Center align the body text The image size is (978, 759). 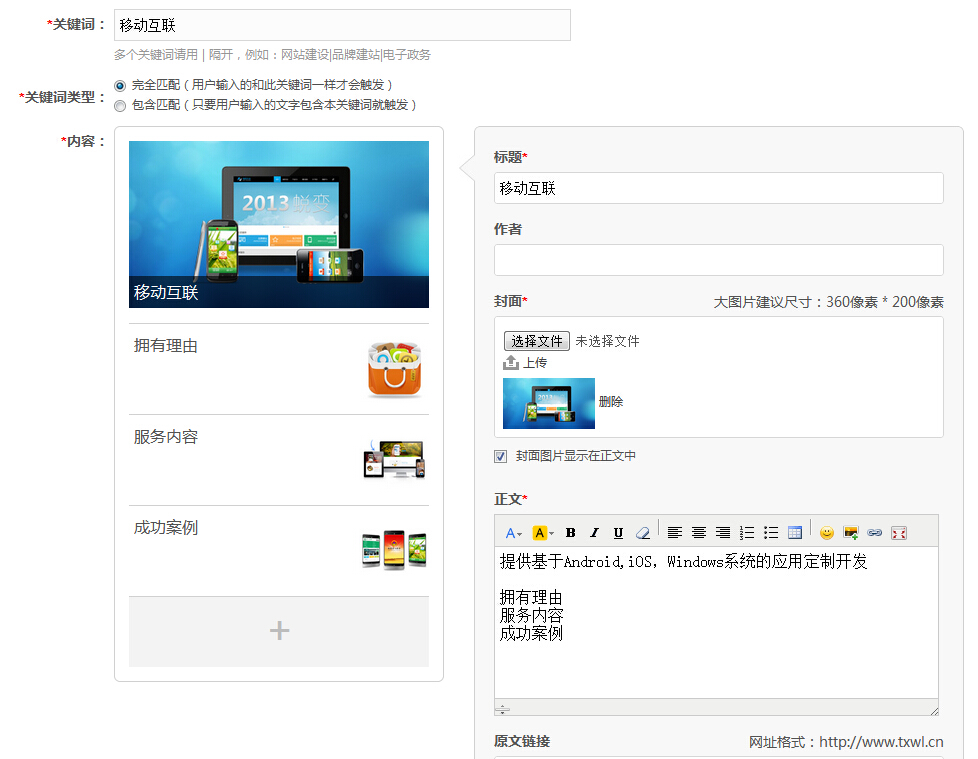click(699, 533)
